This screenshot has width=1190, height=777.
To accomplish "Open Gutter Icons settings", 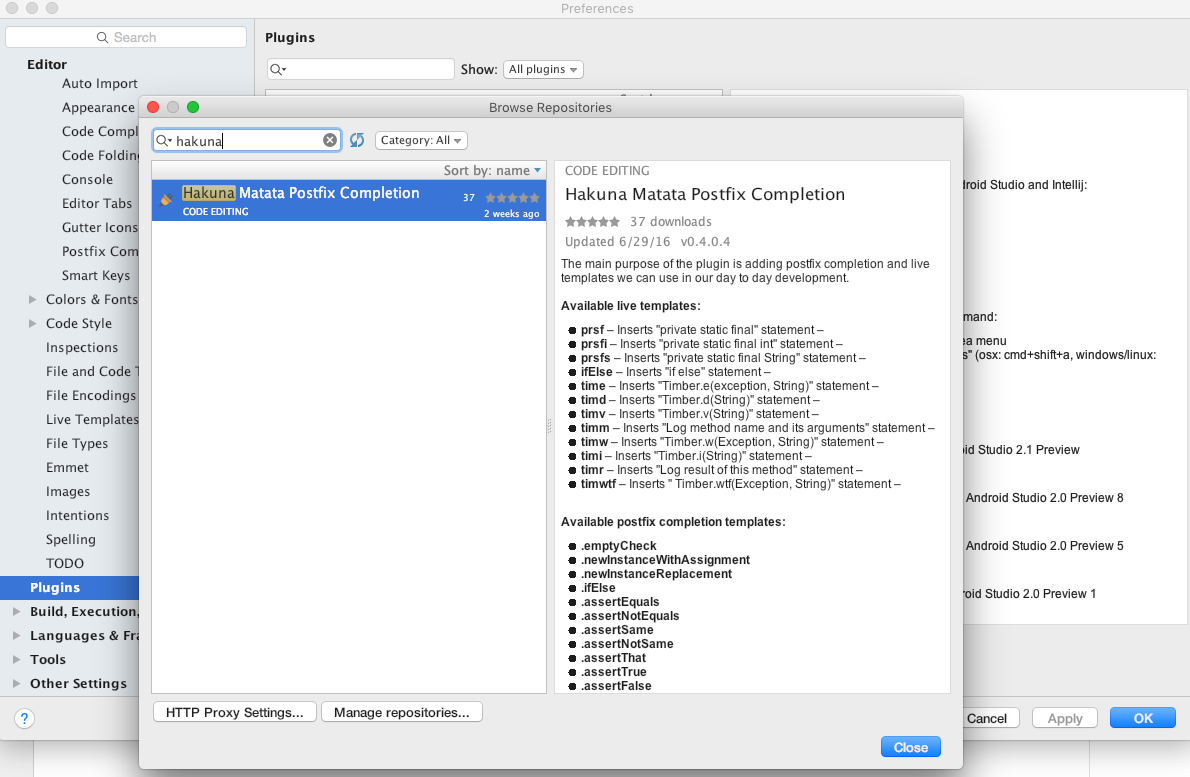I will (x=99, y=228).
